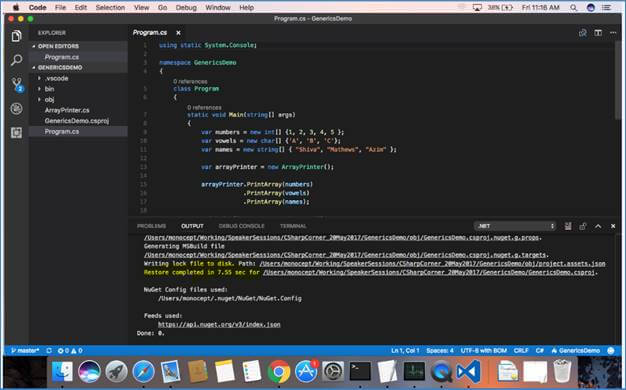
Task: Open the Help menu
Action: coord(246,7)
